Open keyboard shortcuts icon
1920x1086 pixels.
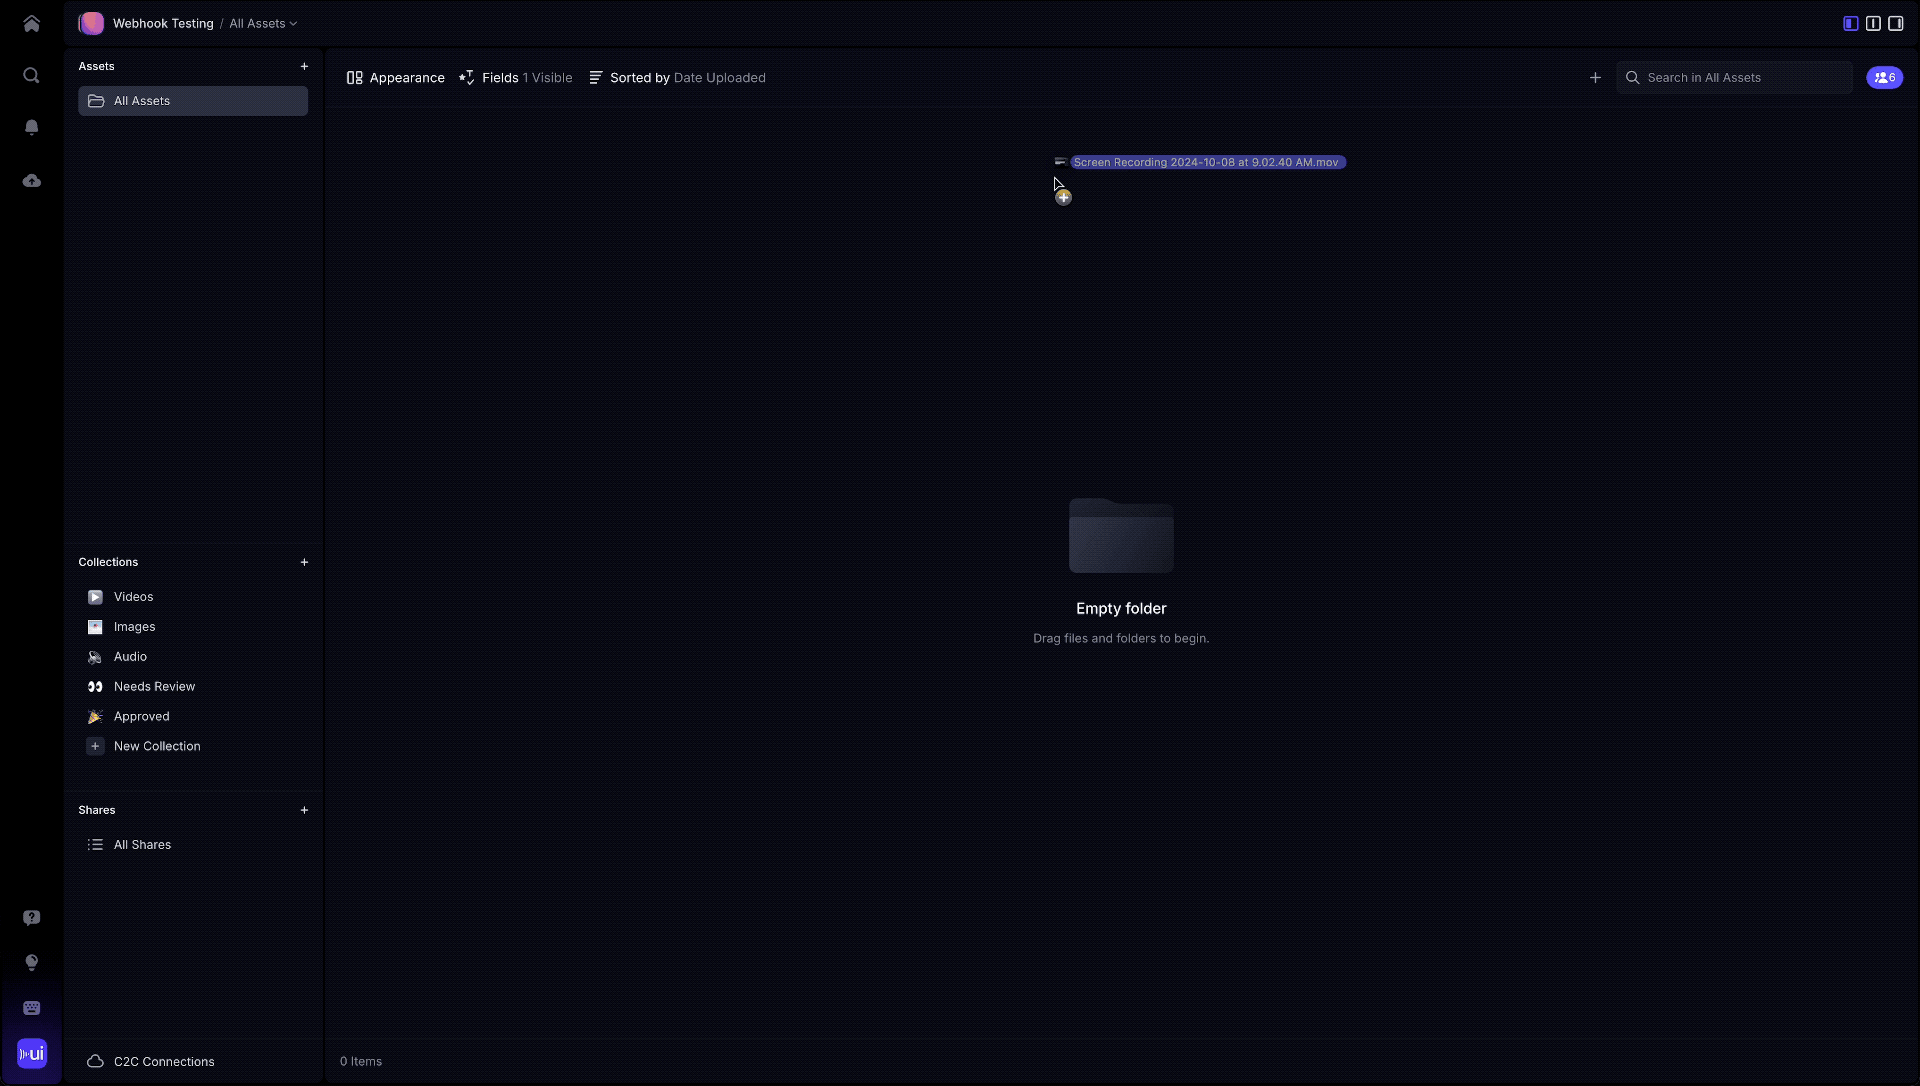pyautogui.click(x=31, y=1008)
